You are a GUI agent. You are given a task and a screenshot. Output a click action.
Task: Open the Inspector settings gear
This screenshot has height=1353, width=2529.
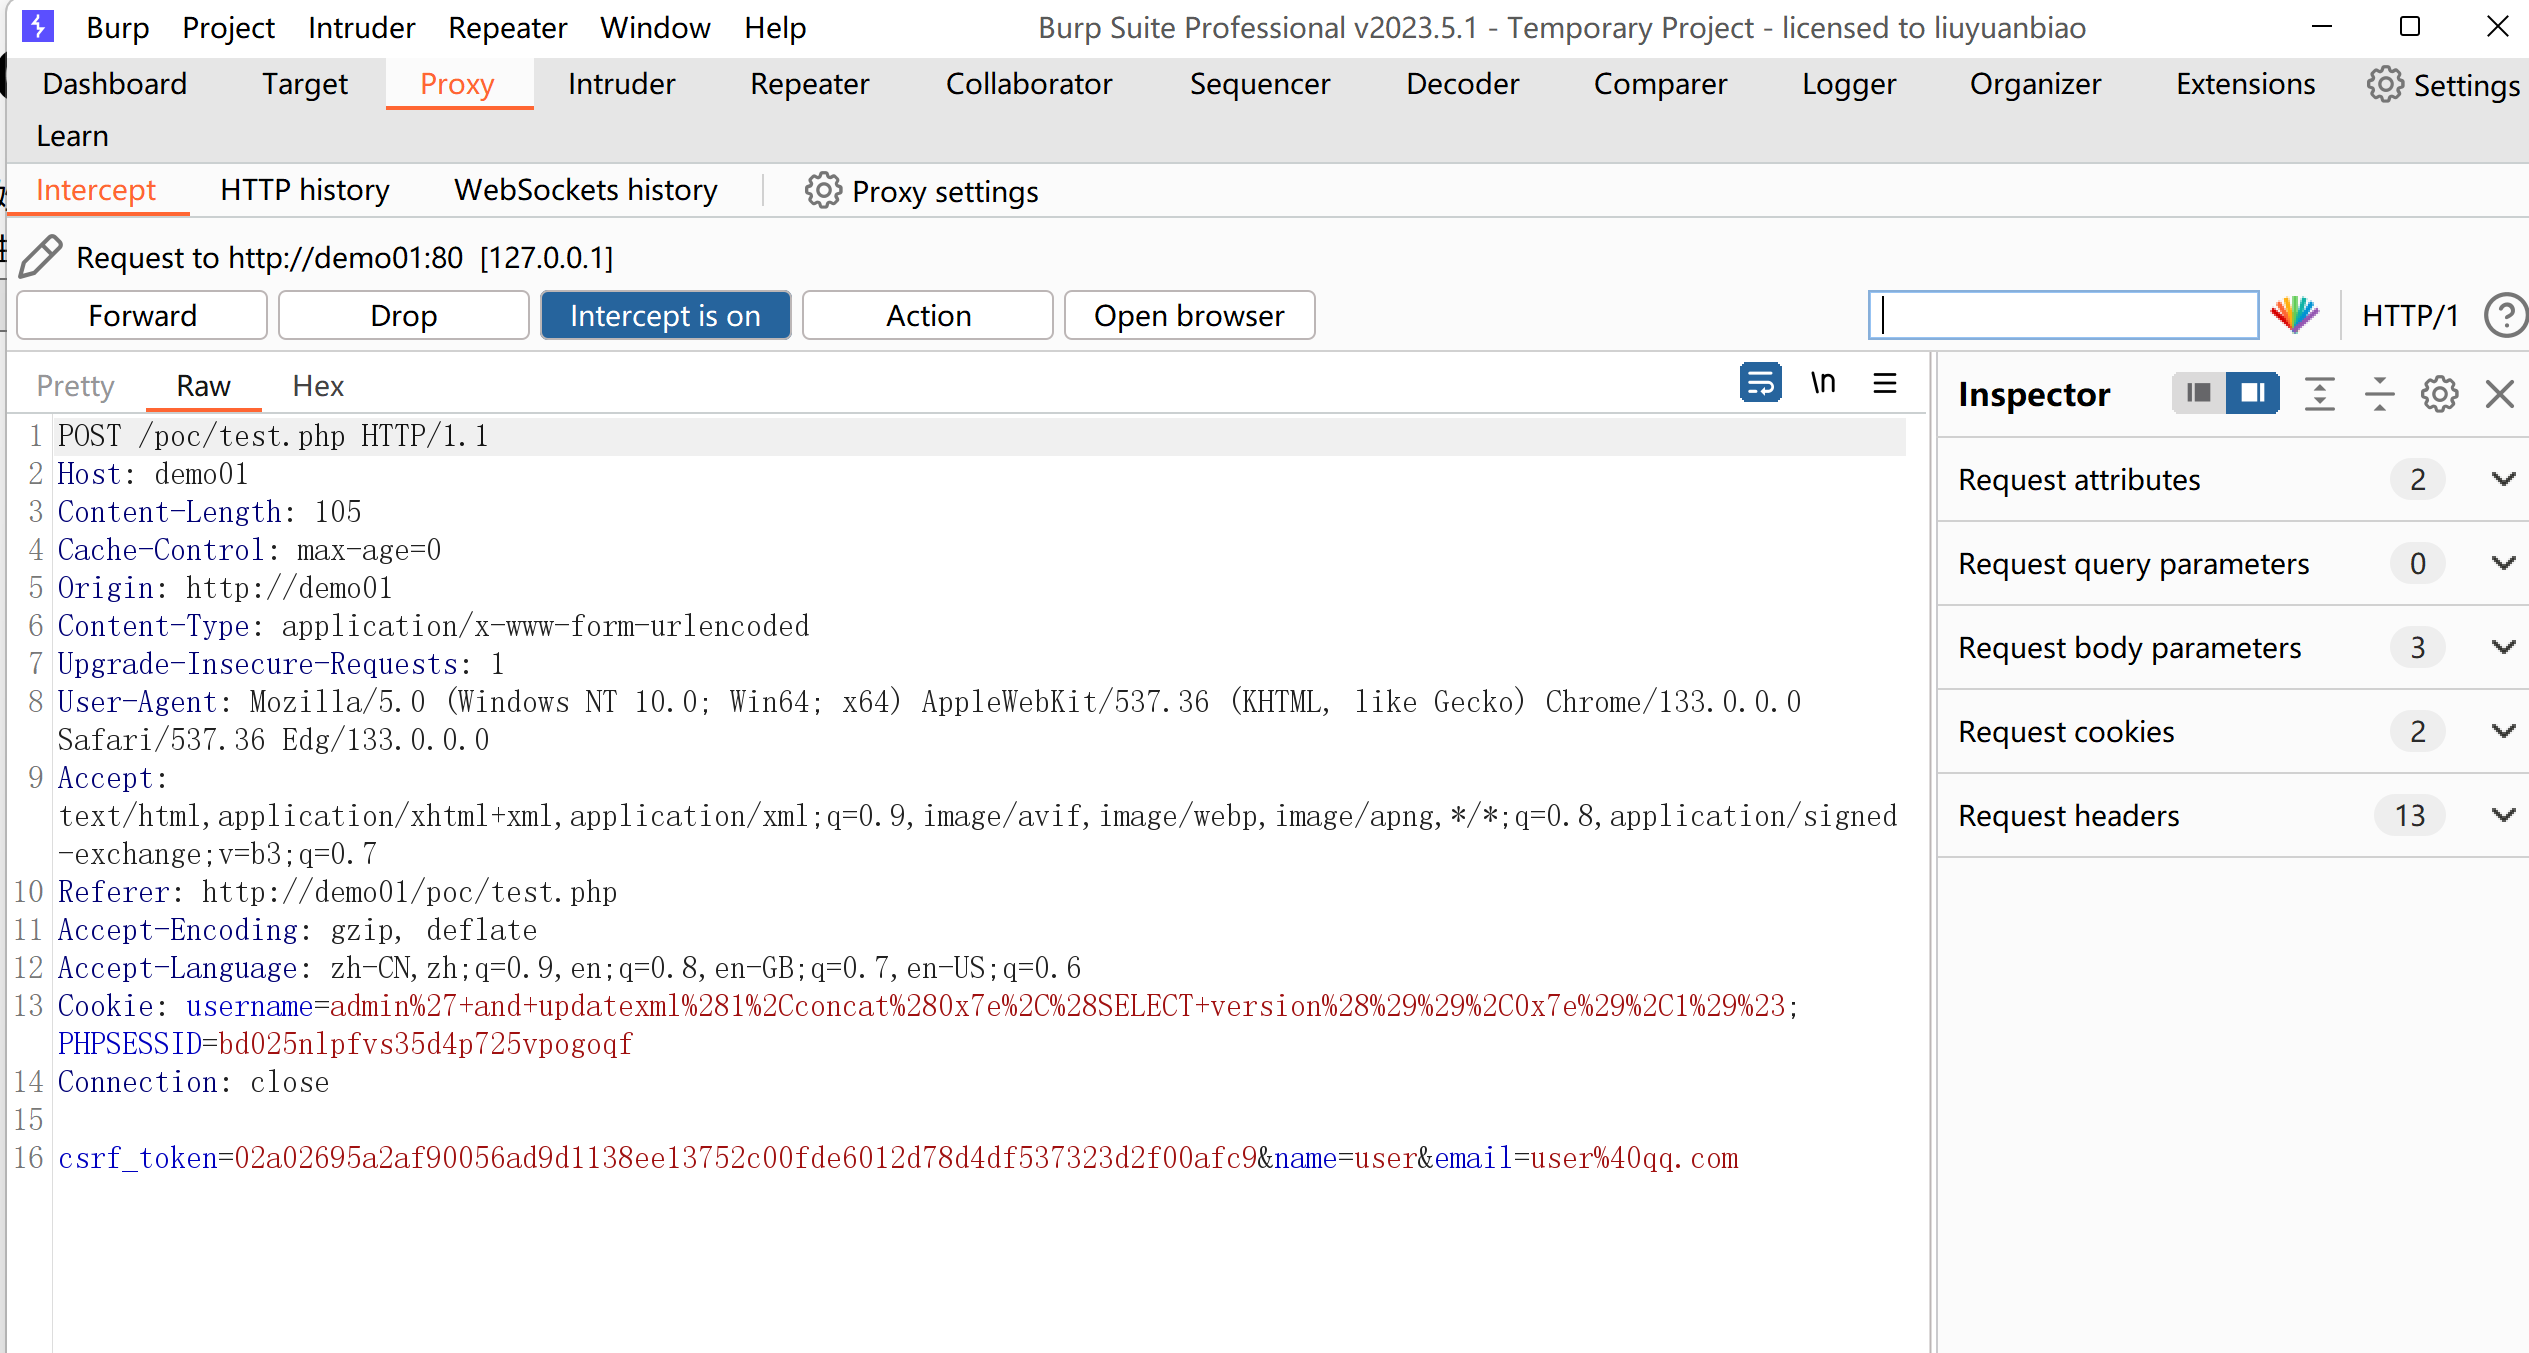click(x=2440, y=394)
